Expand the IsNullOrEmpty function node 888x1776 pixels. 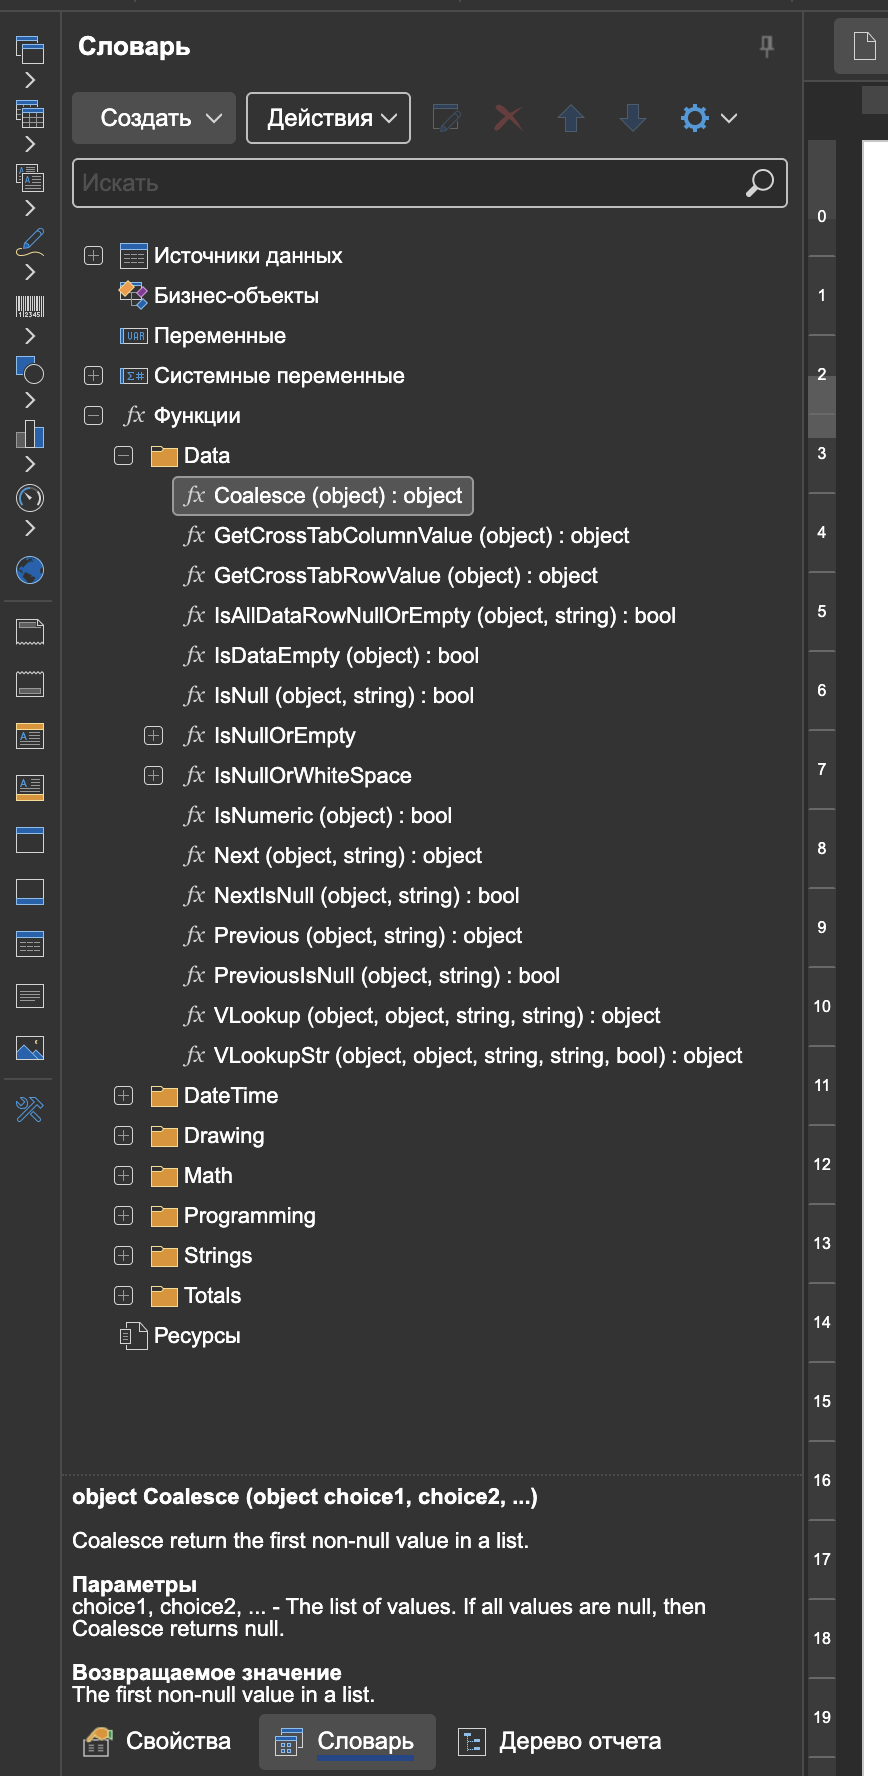153,736
